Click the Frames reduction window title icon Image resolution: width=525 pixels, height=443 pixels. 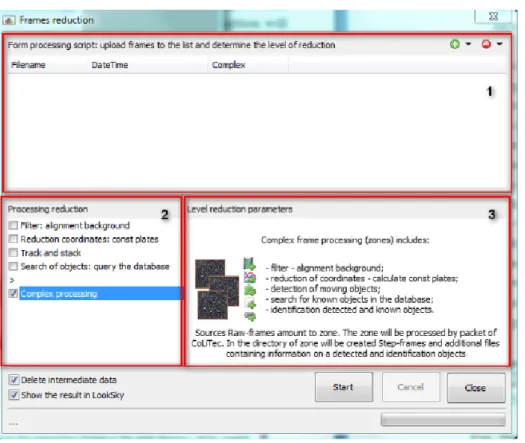click(9, 20)
